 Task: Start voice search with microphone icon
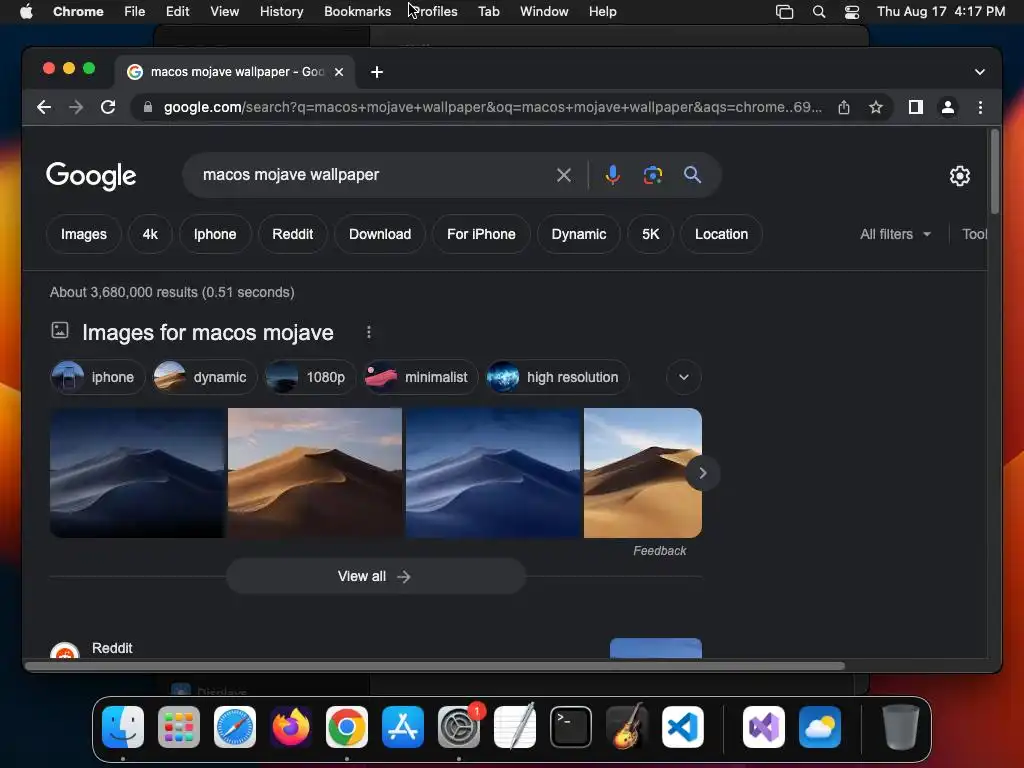(x=613, y=175)
